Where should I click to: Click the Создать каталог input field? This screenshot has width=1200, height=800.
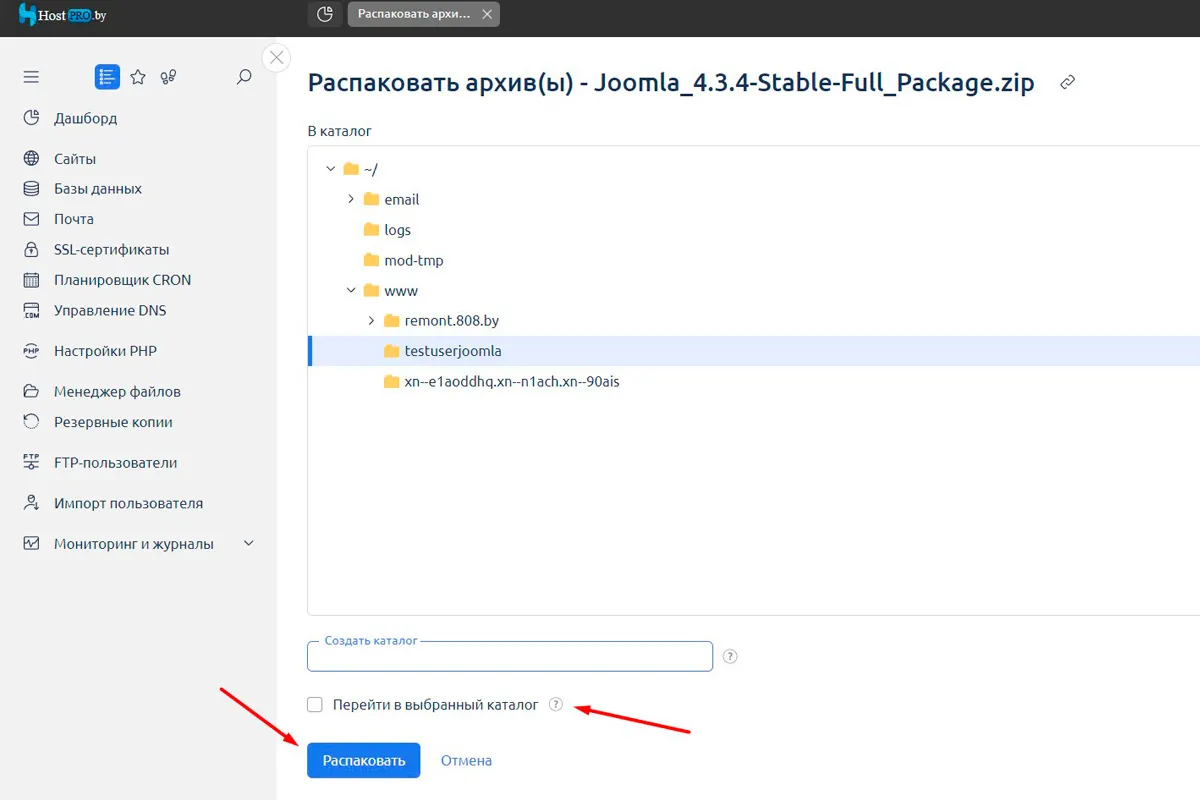coord(510,656)
